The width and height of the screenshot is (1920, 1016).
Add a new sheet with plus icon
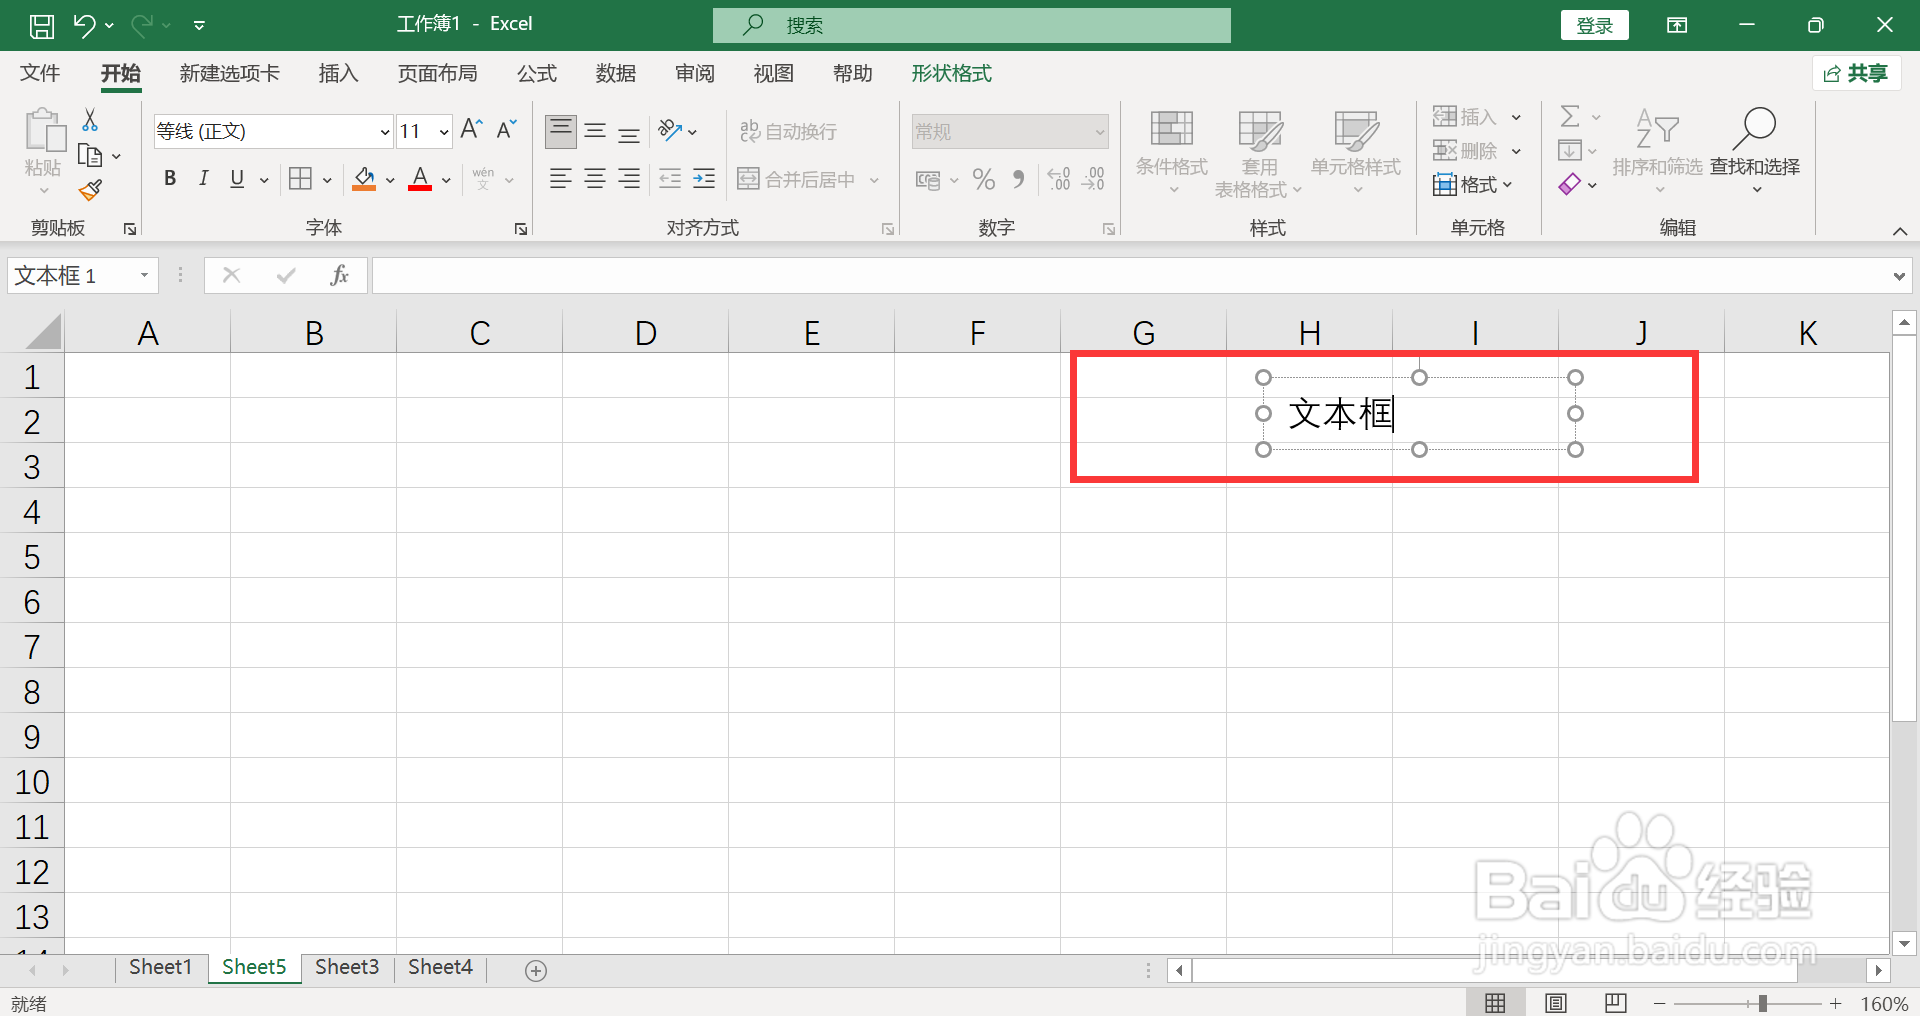coord(536,971)
